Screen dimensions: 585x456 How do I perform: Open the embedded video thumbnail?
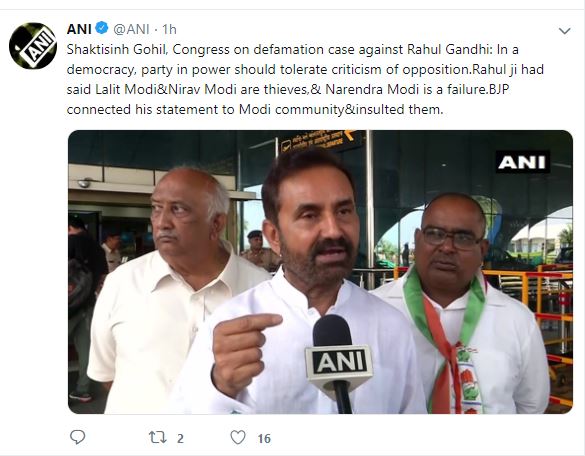(x=320, y=272)
